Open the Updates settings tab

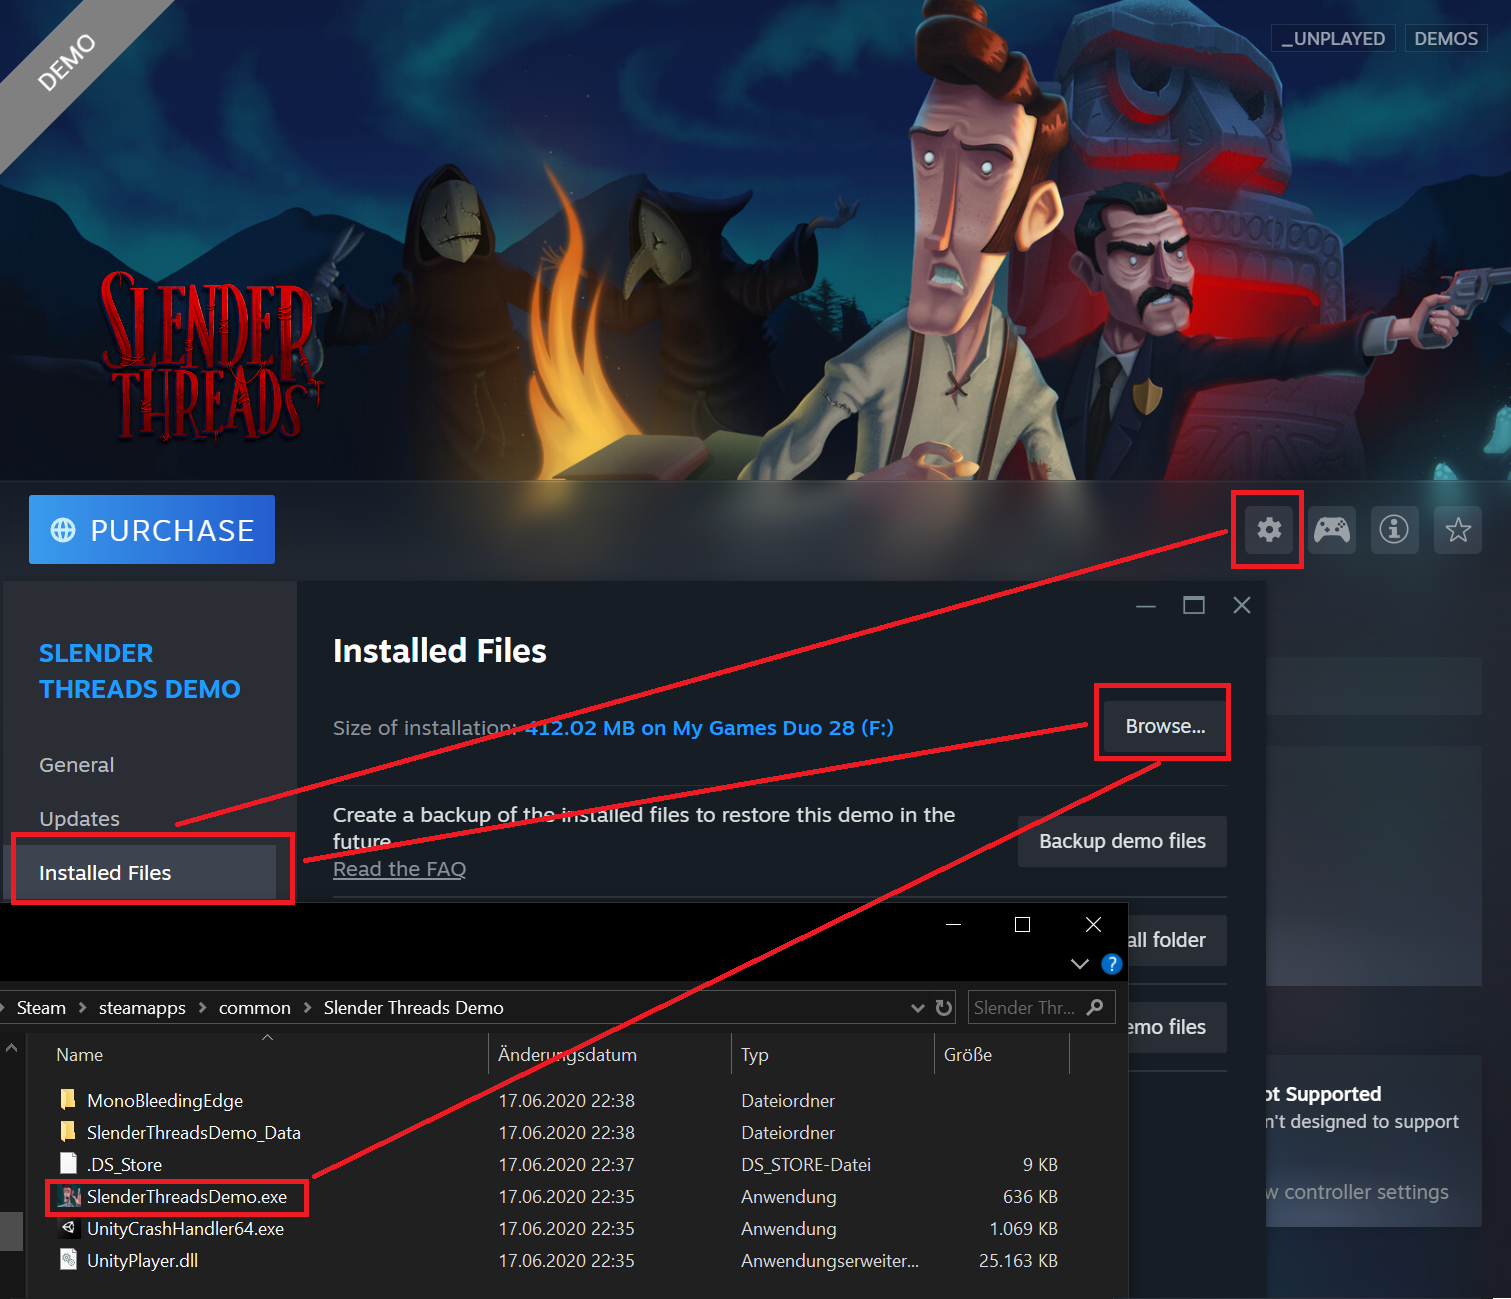click(x=80, y=819)
